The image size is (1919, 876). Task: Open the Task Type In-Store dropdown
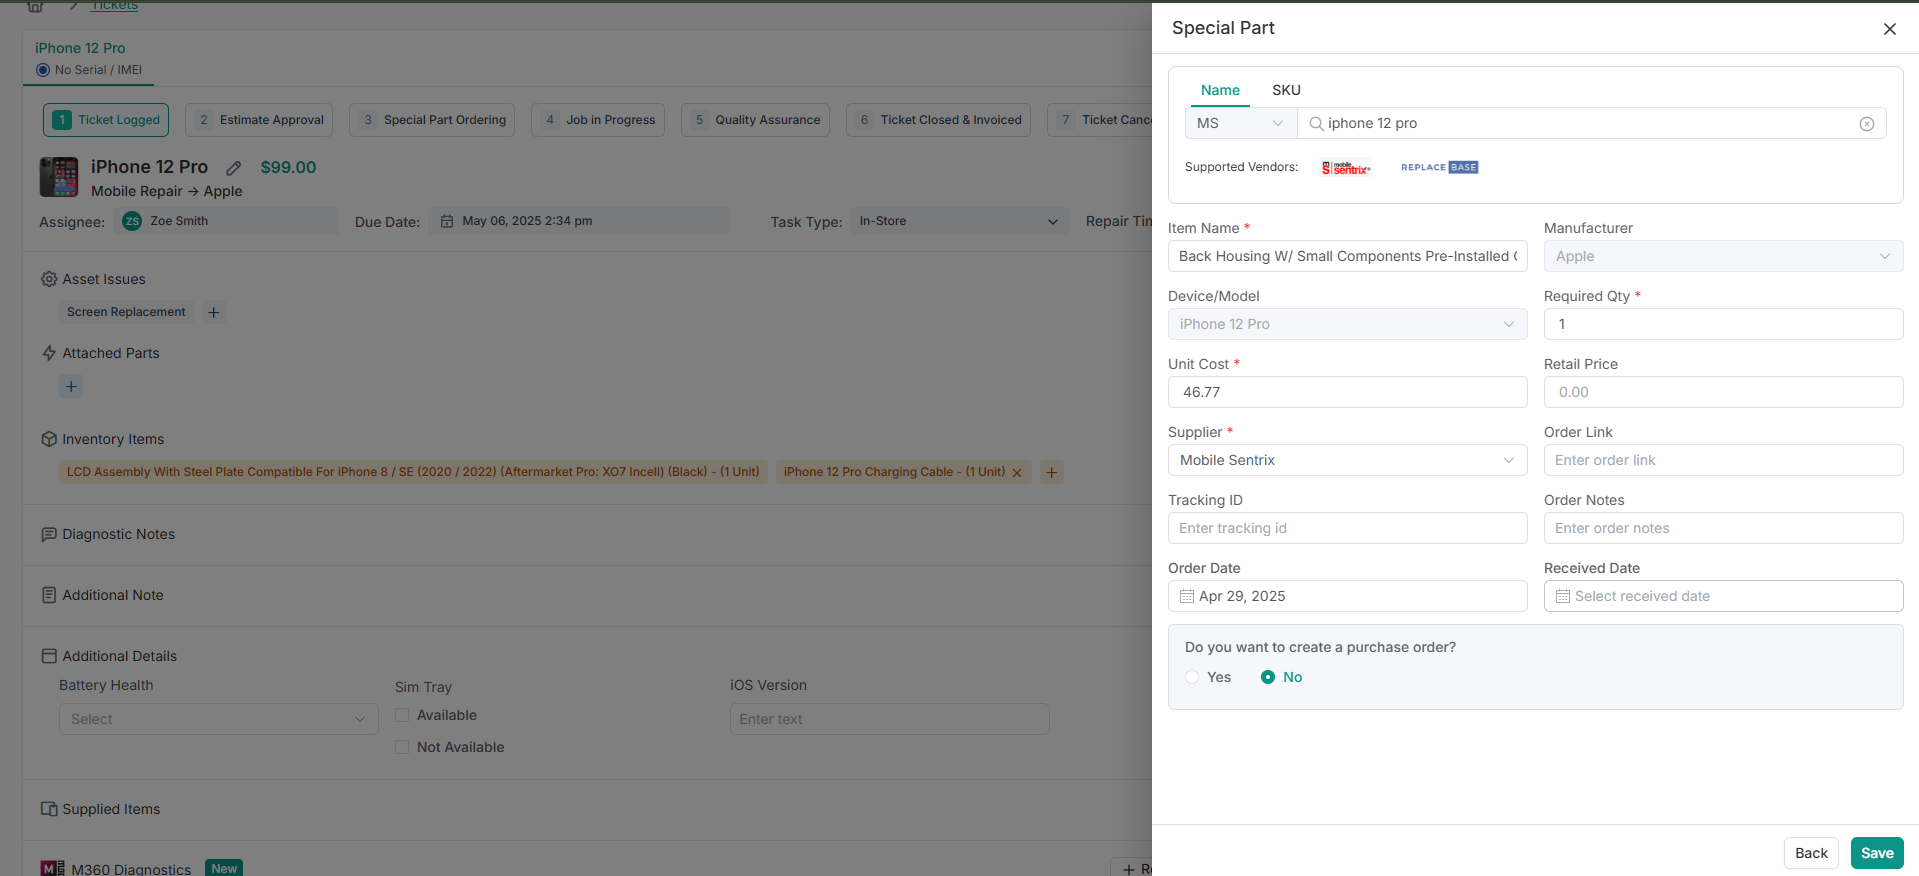pyautogui.click(x=959, y=221)
